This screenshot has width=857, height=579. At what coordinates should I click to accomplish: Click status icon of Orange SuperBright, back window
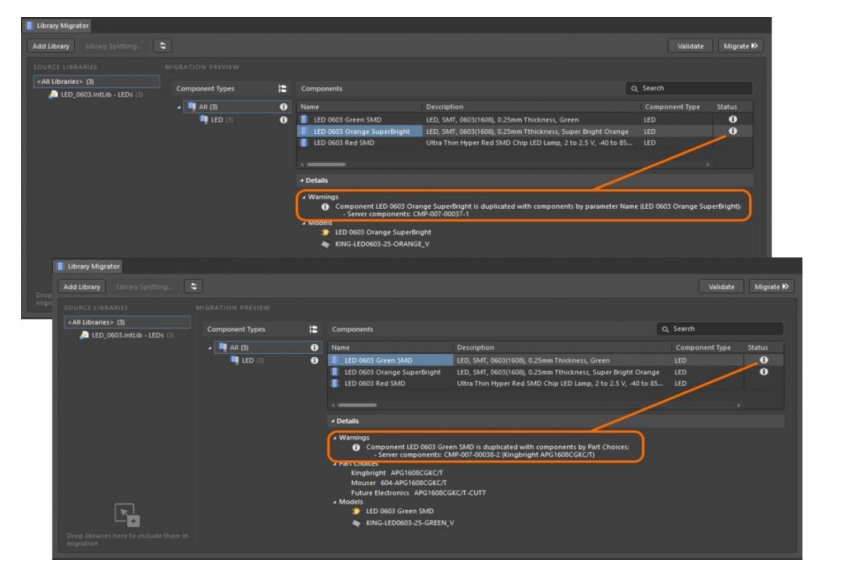pos(733,131)
